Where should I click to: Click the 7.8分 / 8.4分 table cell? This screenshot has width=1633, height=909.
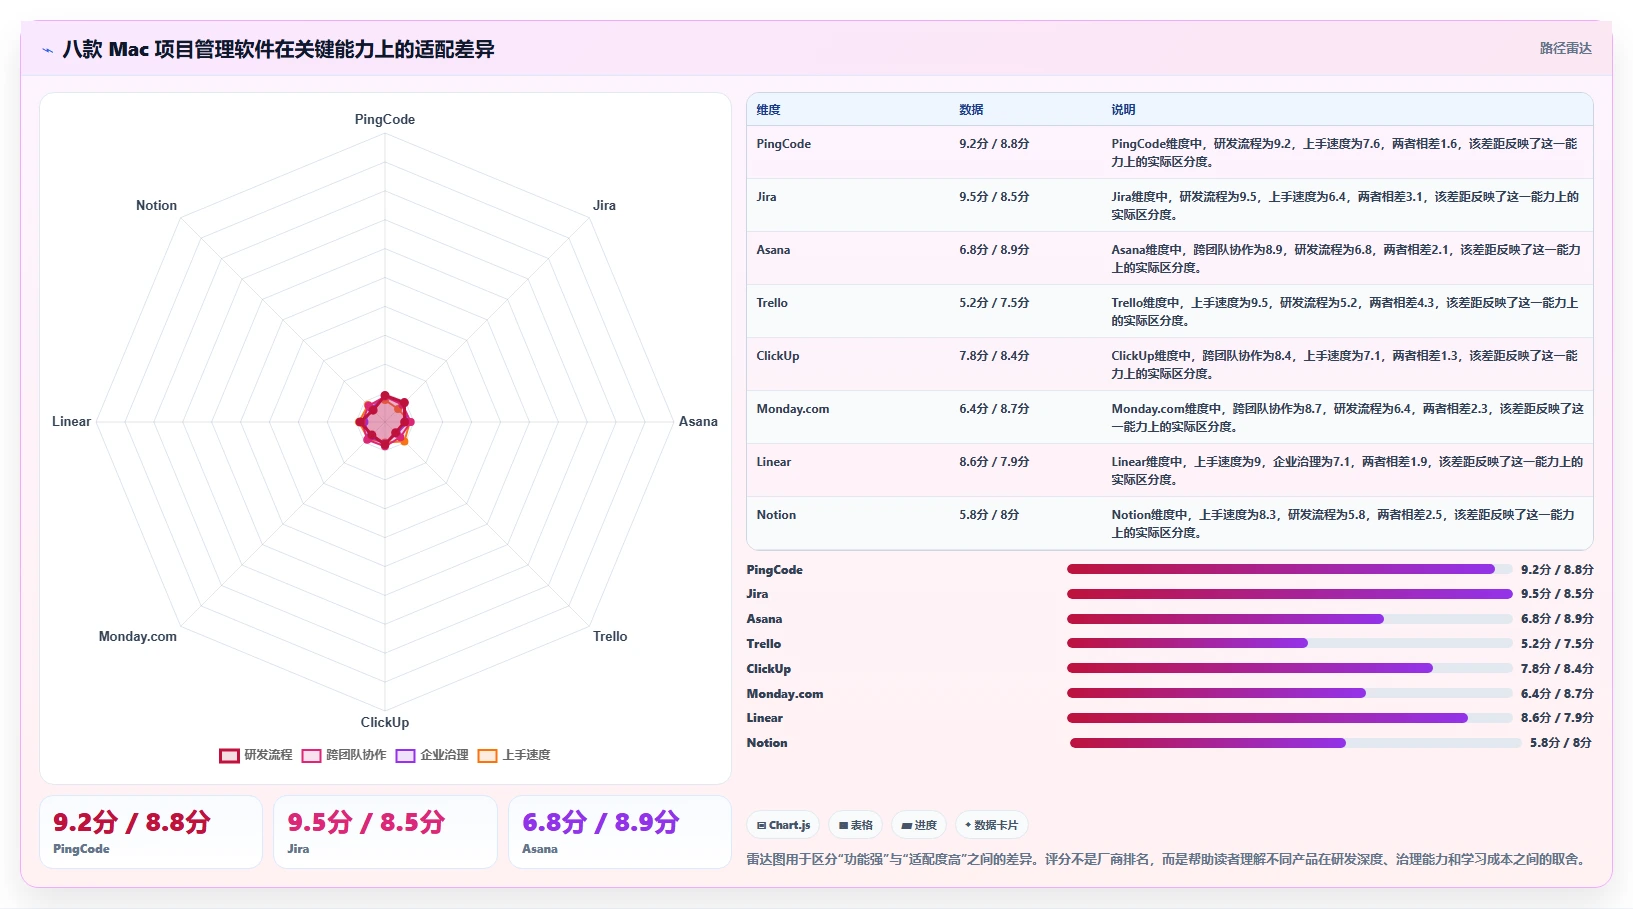pyautogui.click(x=994, y=356)
